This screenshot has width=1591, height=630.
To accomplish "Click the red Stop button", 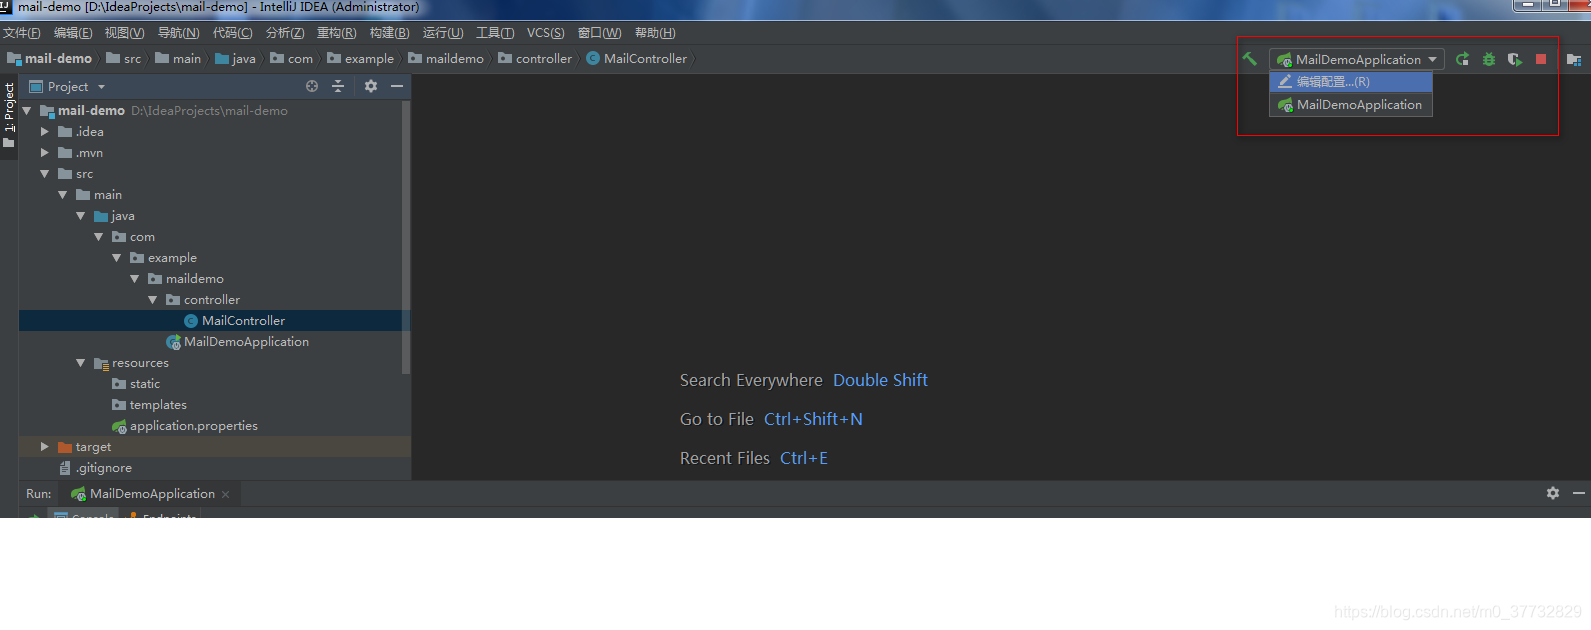I will (1541, 59).
